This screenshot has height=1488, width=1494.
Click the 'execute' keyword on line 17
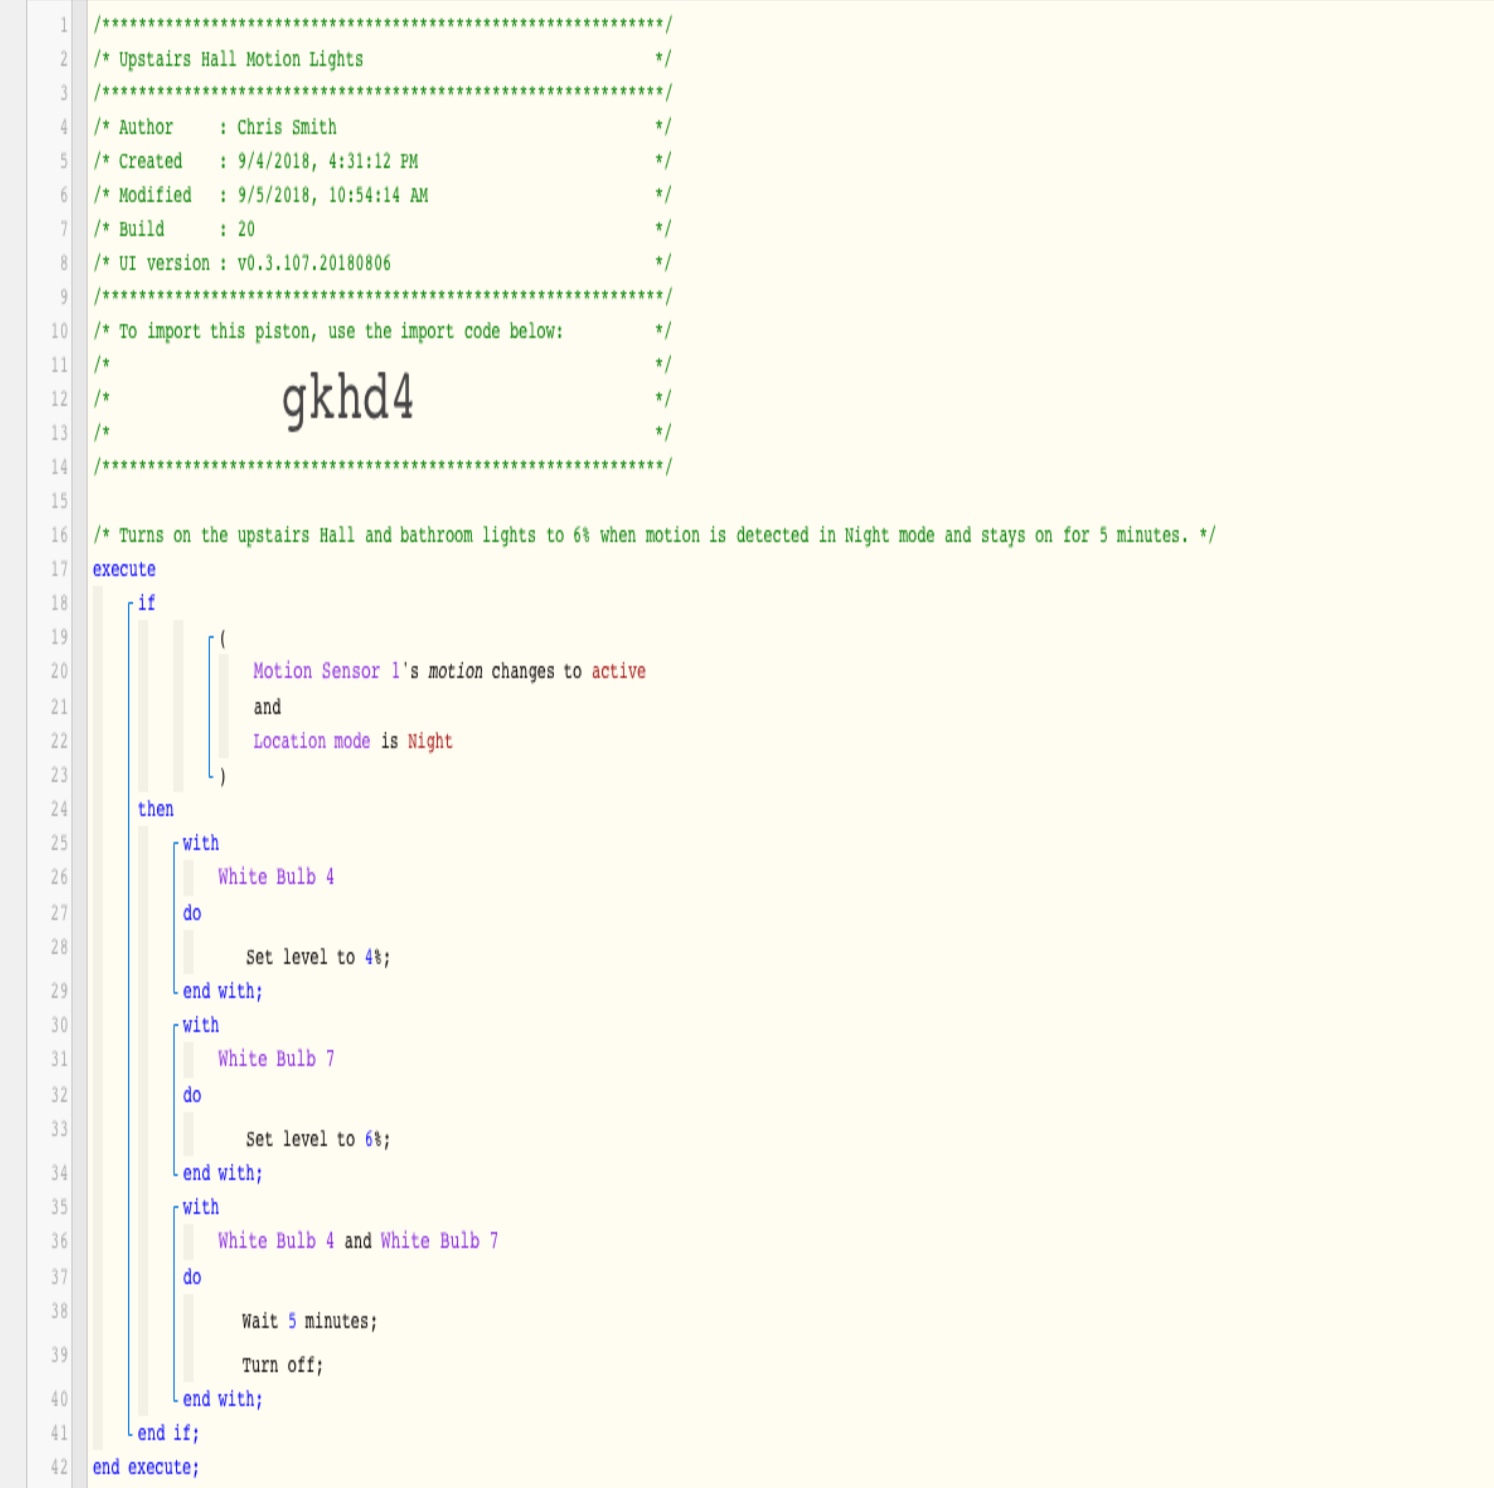[124, 569]
